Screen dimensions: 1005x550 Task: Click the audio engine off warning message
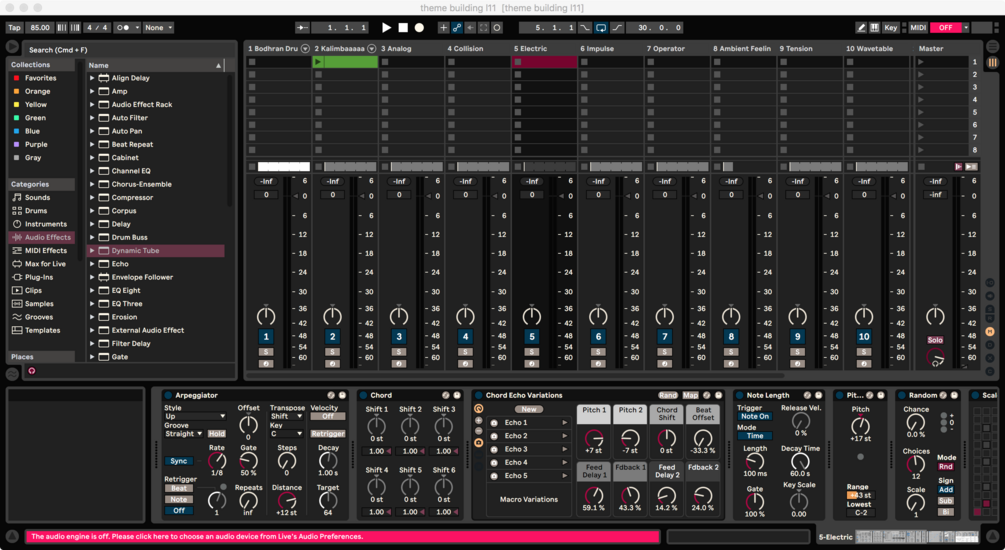(x=343, y=537)
